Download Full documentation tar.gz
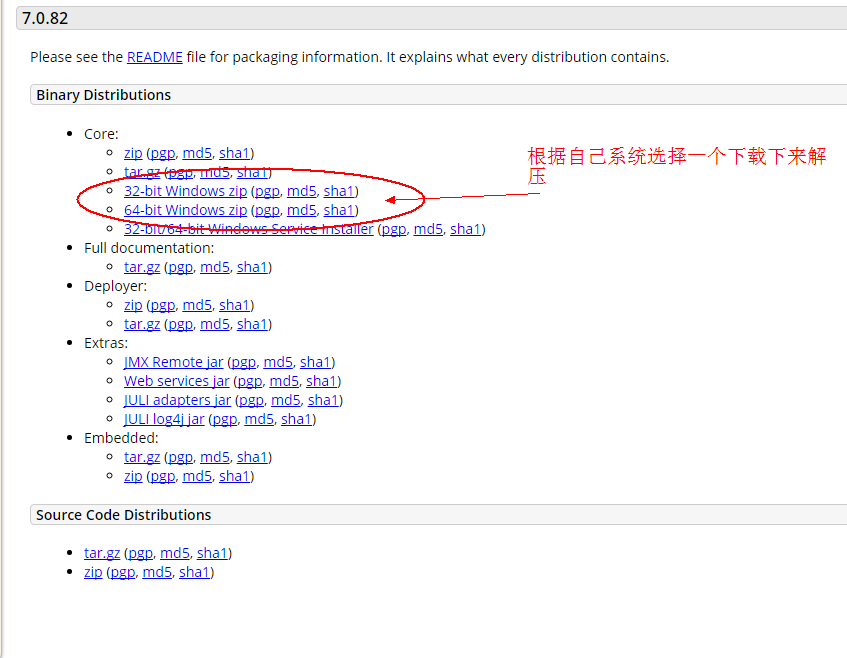 (142, 267)
